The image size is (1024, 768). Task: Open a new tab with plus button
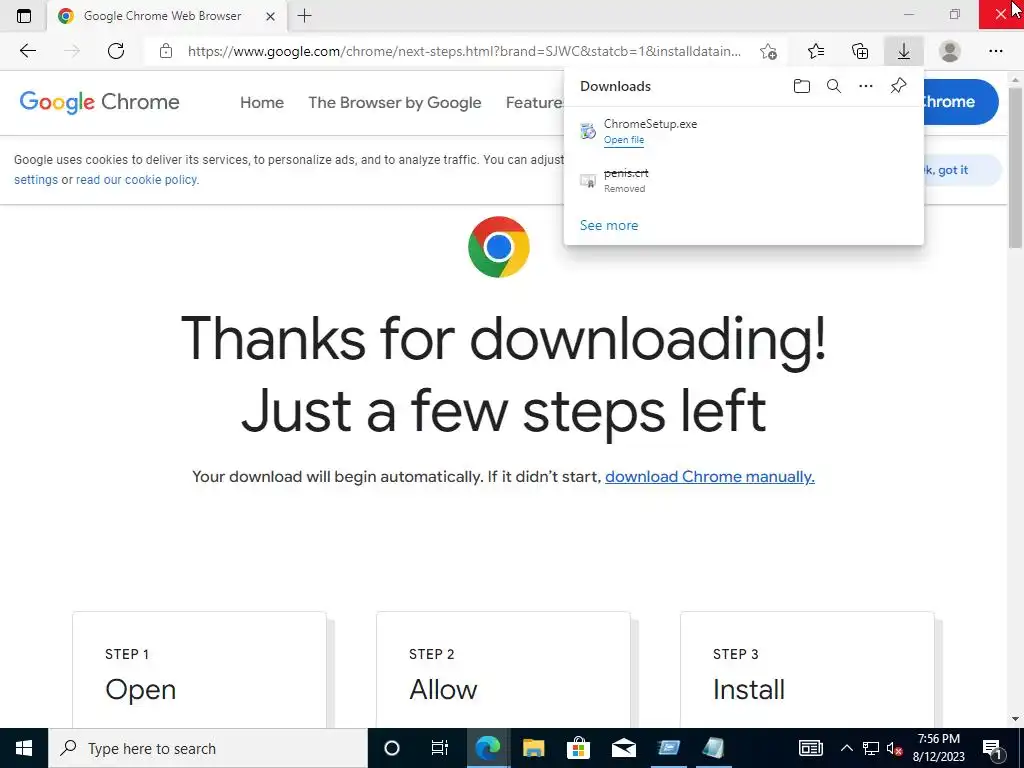point(304,16)
